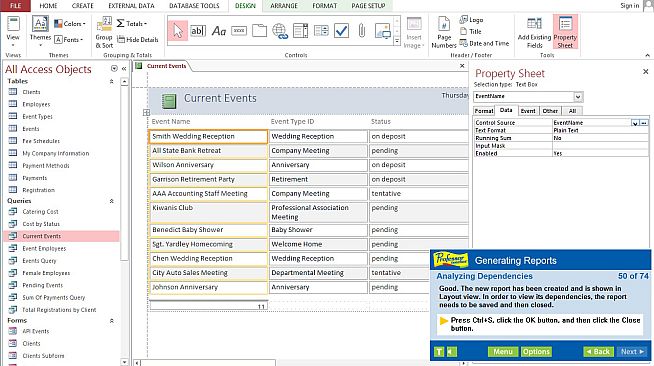Insert Page Numbers

click(444, 32)
